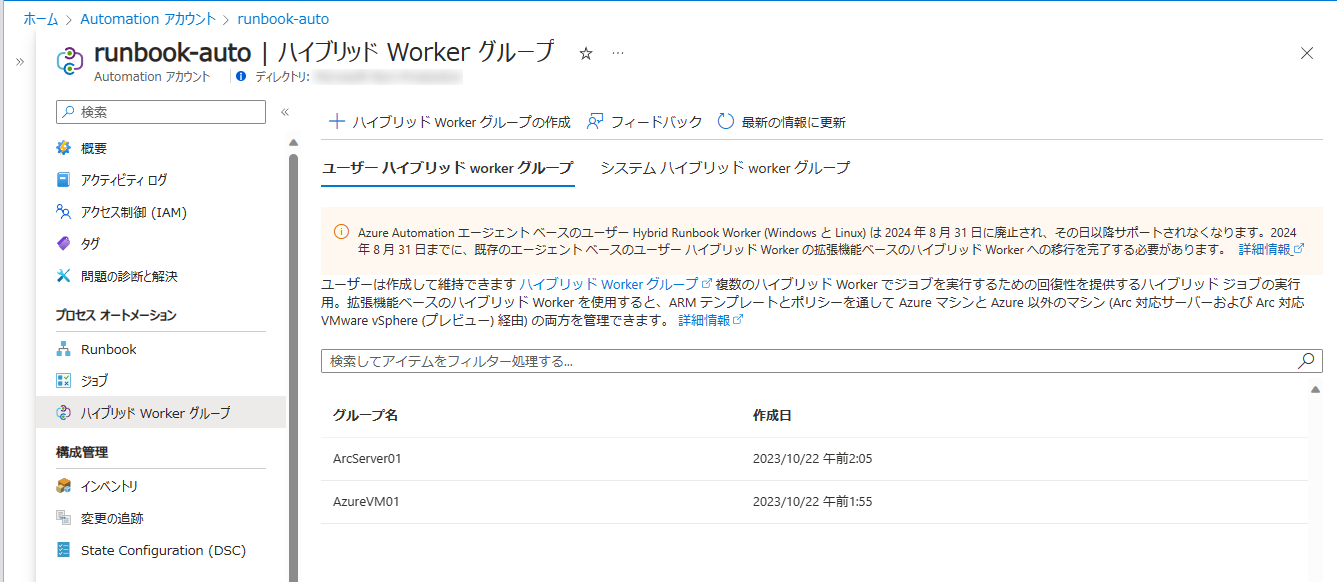The height and width of the screenshot is (582, 1337).
Task: Click date 2023/10/22 午前2:05 cell
Action: click(x=814, y=459)
